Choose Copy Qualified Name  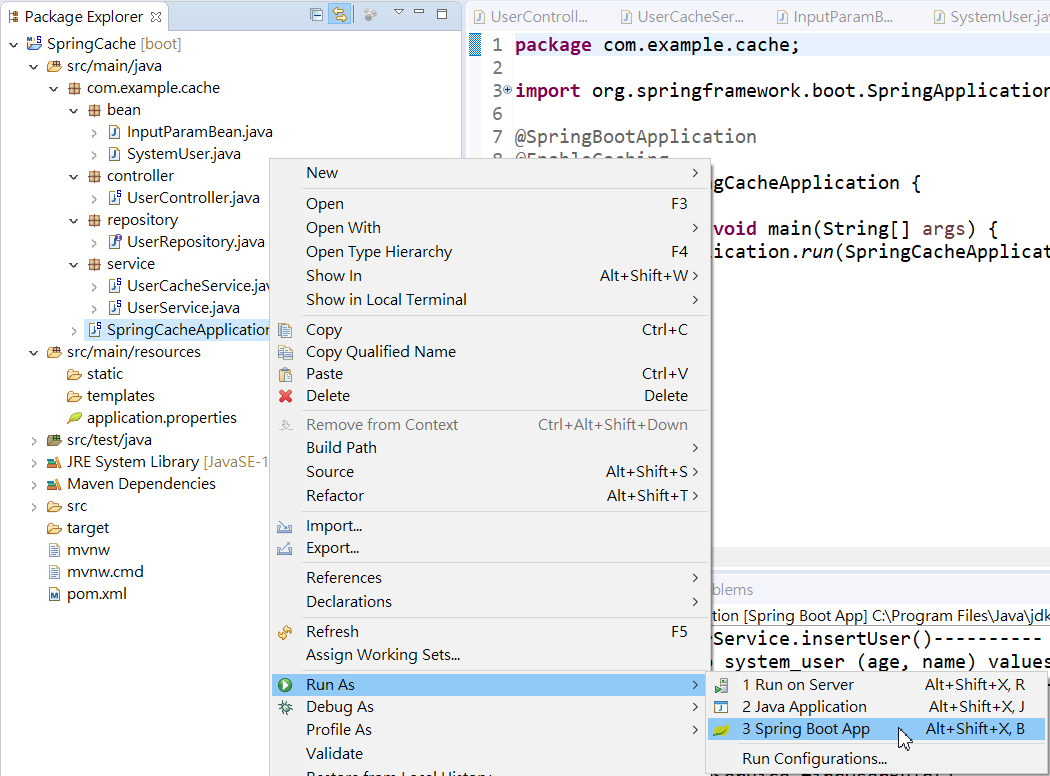490,352
